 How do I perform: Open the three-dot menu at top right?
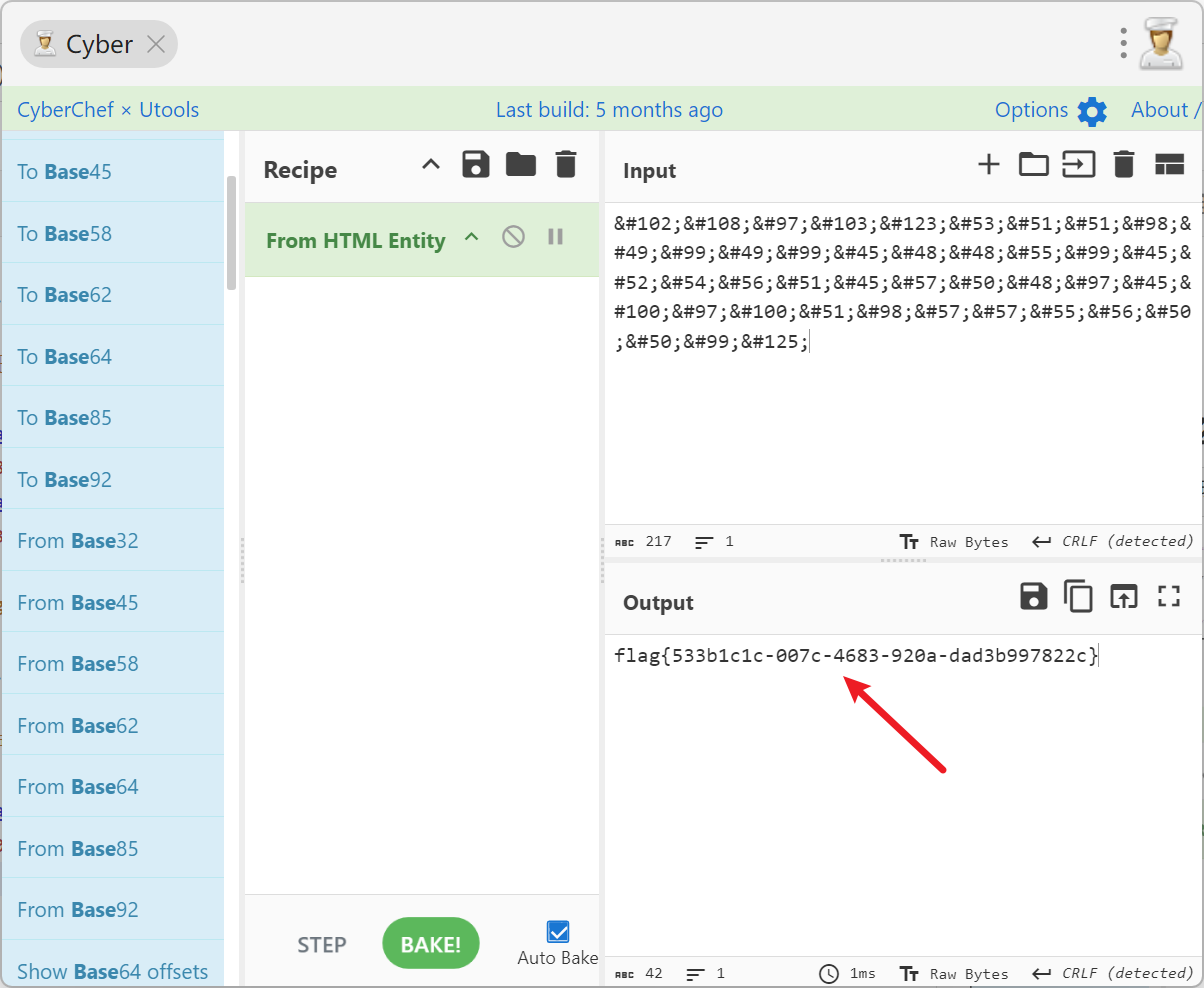coord(1124,43)
